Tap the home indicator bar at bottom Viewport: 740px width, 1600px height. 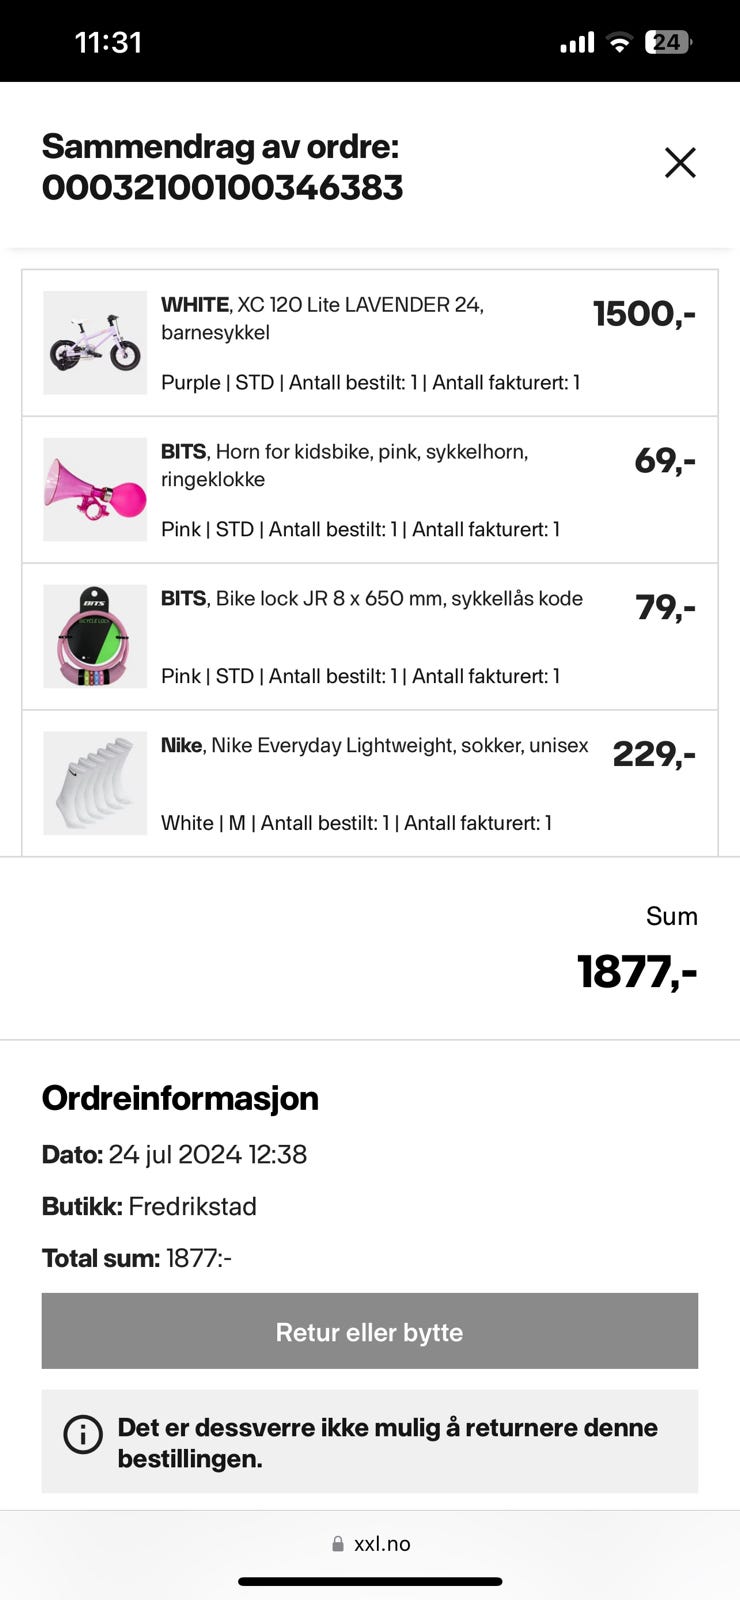pyautogui.click(x=370, y=1582)
